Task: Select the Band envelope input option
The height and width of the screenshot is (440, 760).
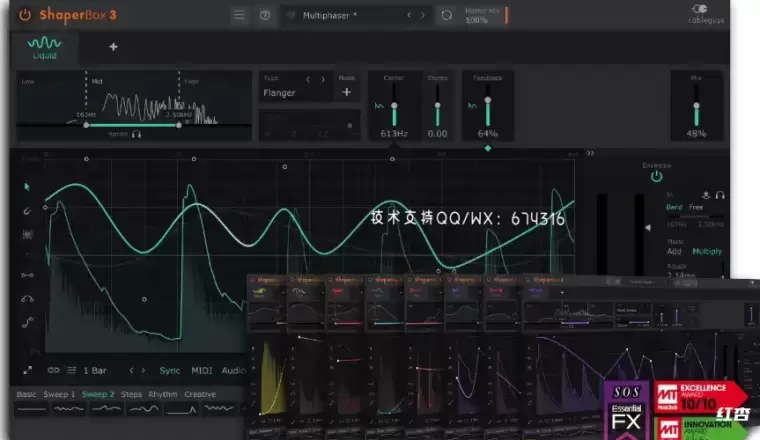Action: tap(674, 207)
